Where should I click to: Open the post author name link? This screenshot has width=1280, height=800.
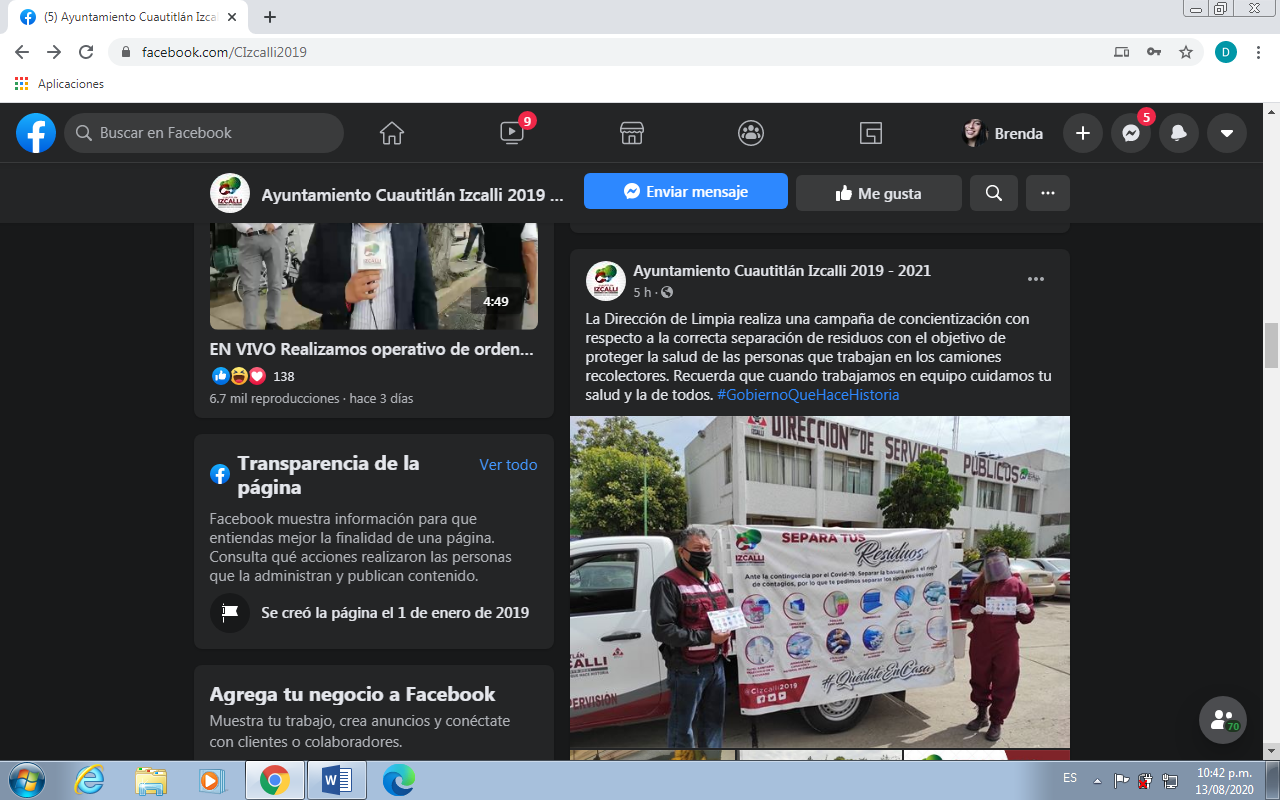click(782, 271)
